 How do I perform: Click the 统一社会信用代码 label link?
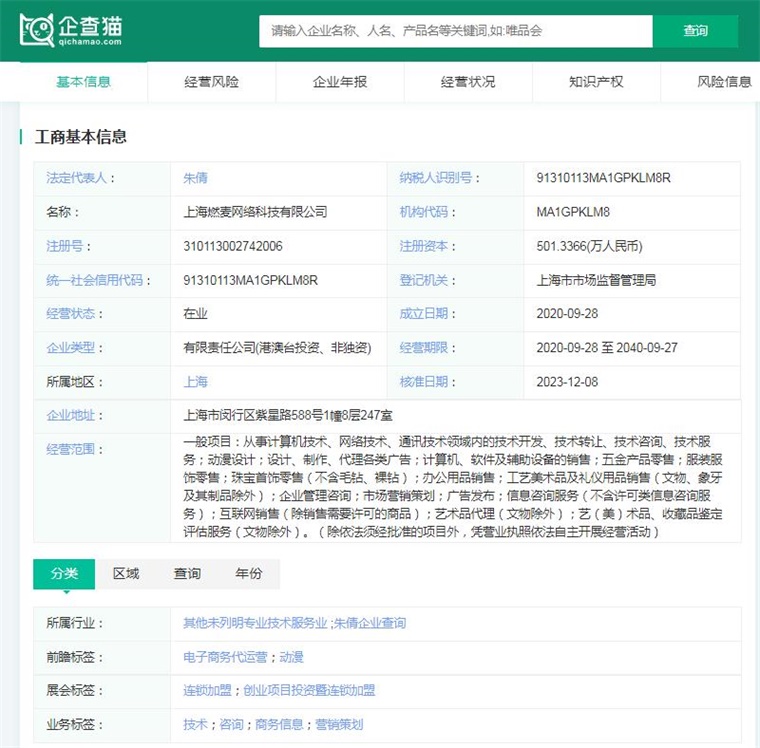click(x=95, y=280)
